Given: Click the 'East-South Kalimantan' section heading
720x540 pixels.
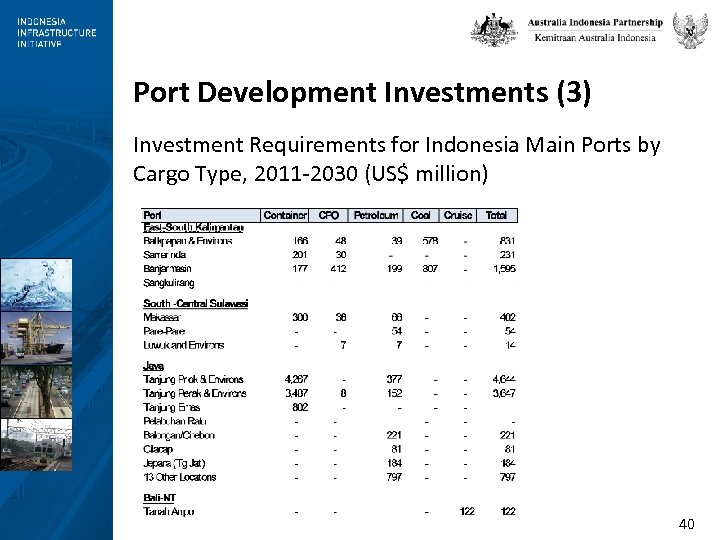Looking at the screenshot, I should click(193, 228).
